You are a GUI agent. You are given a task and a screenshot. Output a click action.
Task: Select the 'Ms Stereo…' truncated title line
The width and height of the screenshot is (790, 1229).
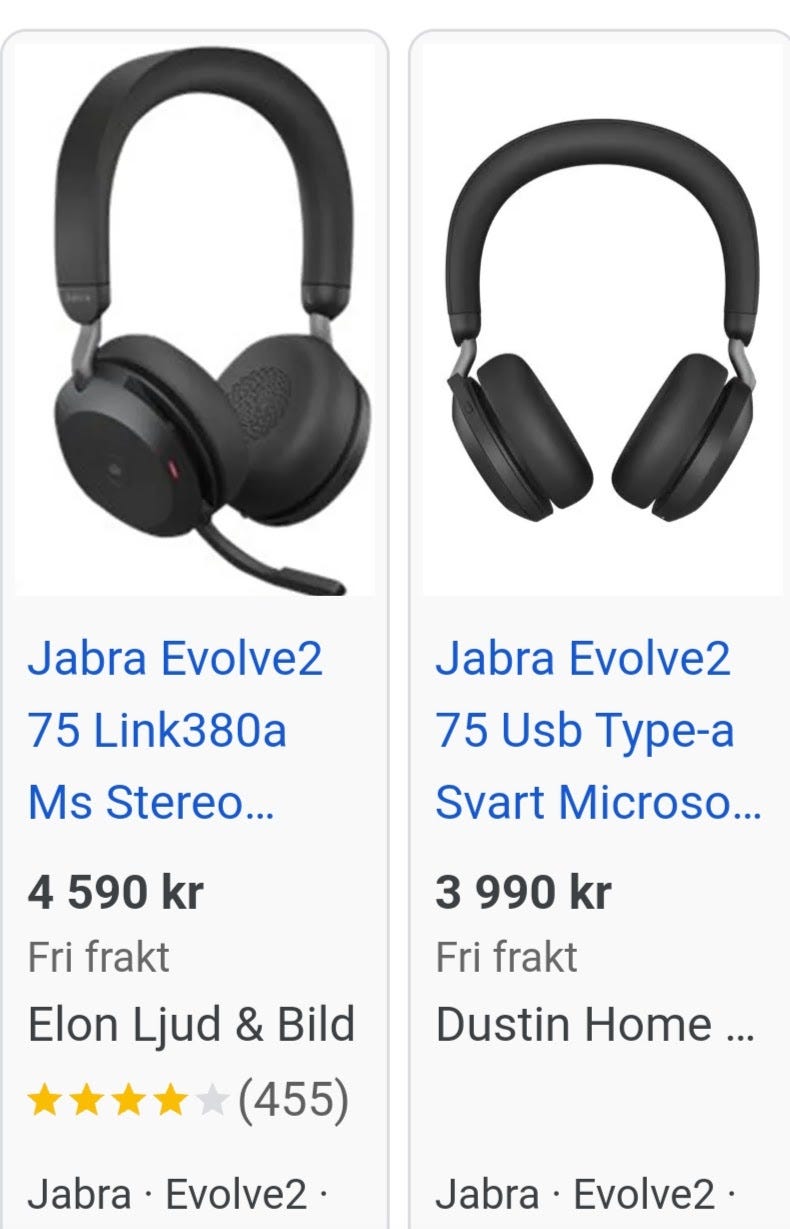151,803
